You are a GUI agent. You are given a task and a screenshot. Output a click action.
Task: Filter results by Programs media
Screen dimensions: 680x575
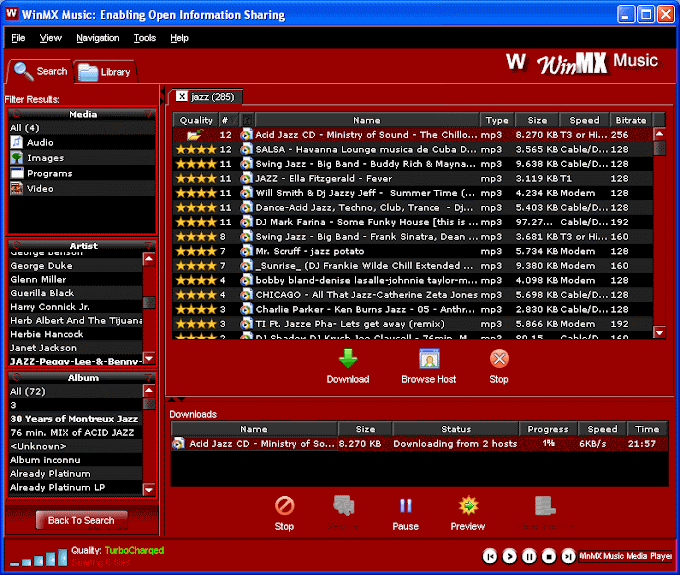[82, 173]
